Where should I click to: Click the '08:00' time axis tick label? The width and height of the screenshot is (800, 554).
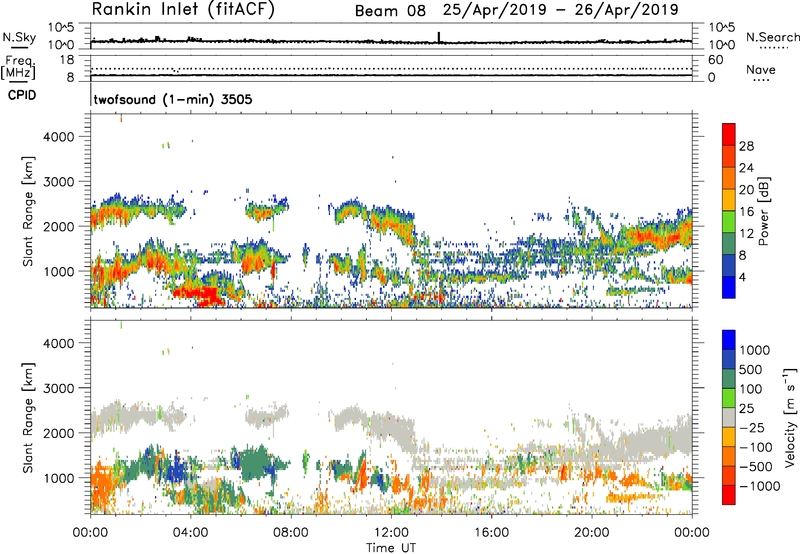click(291, 533)
